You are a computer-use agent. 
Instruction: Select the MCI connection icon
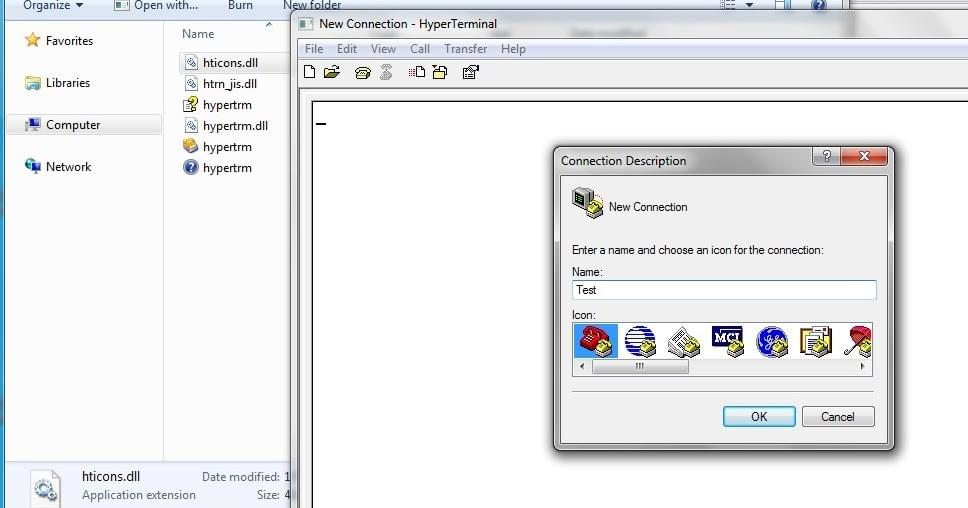click(728, 341)
